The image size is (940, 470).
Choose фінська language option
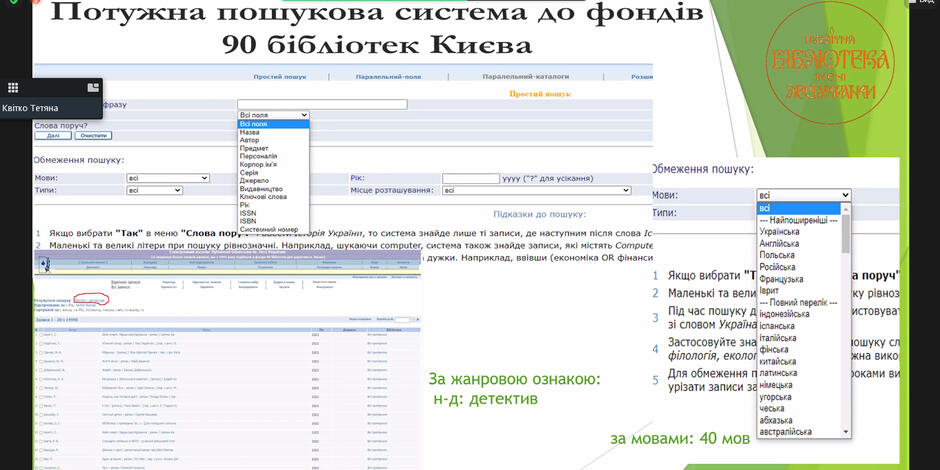[774, 350]
